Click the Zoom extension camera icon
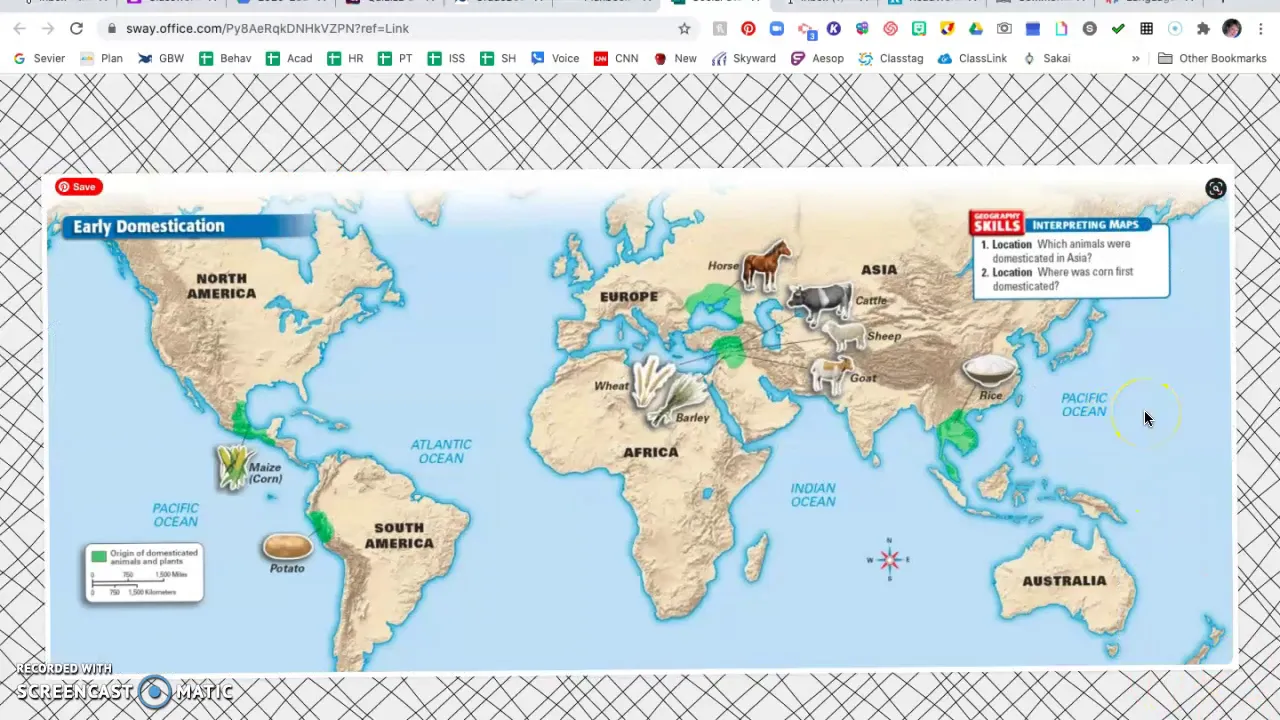The height and width of the screenshot is (720, 1280). [x=777, y=29]
